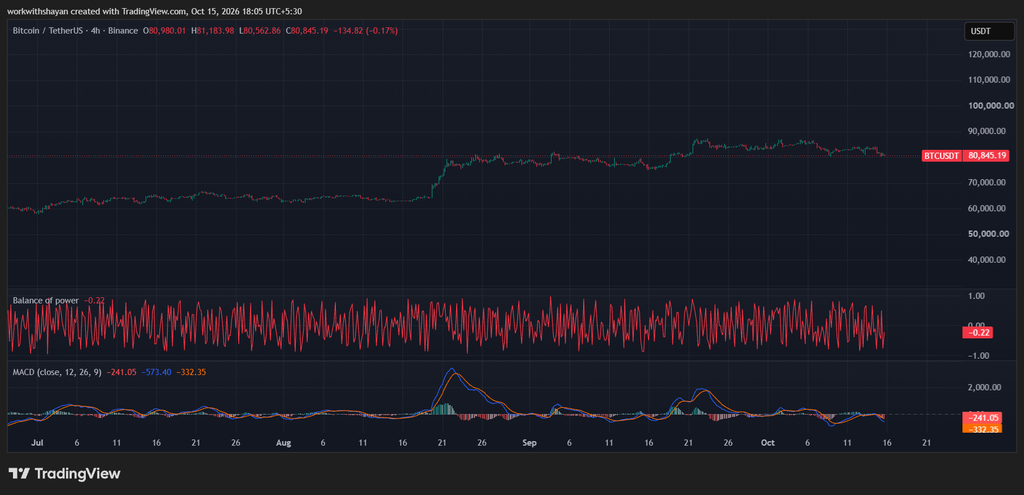Click the Oct label on time axis
1024x495 pixels.
pyautogui.click(x=768, y=443)
